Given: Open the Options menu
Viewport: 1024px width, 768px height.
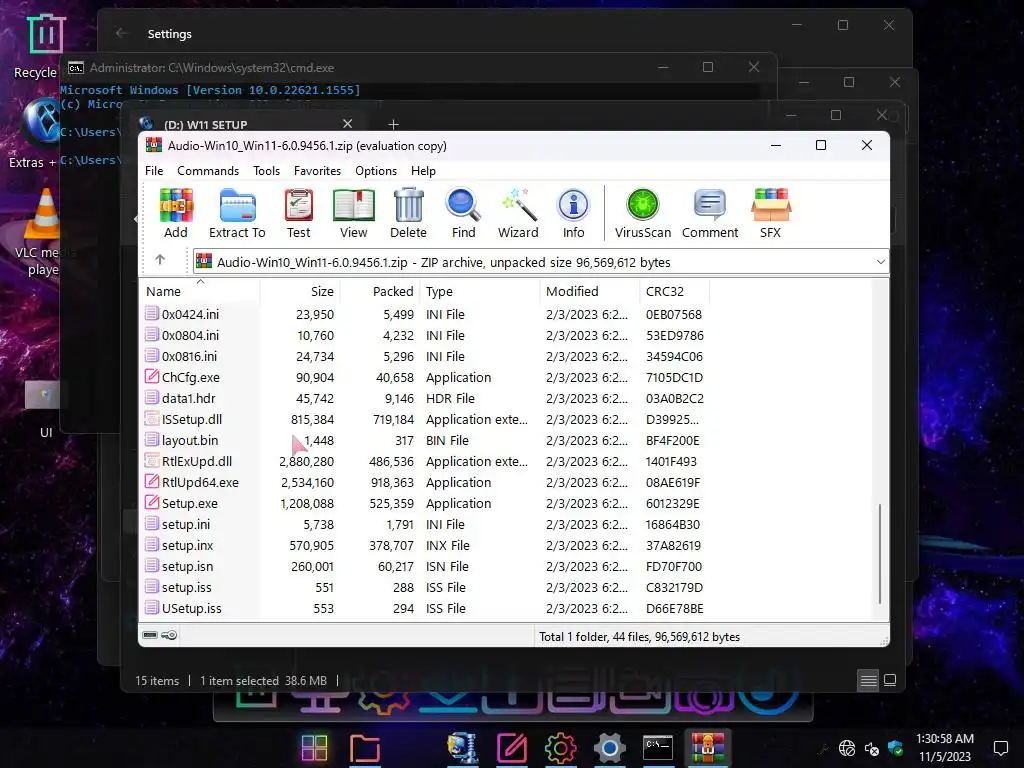Looking at the screenshot, I should click(x=376, y=171).
